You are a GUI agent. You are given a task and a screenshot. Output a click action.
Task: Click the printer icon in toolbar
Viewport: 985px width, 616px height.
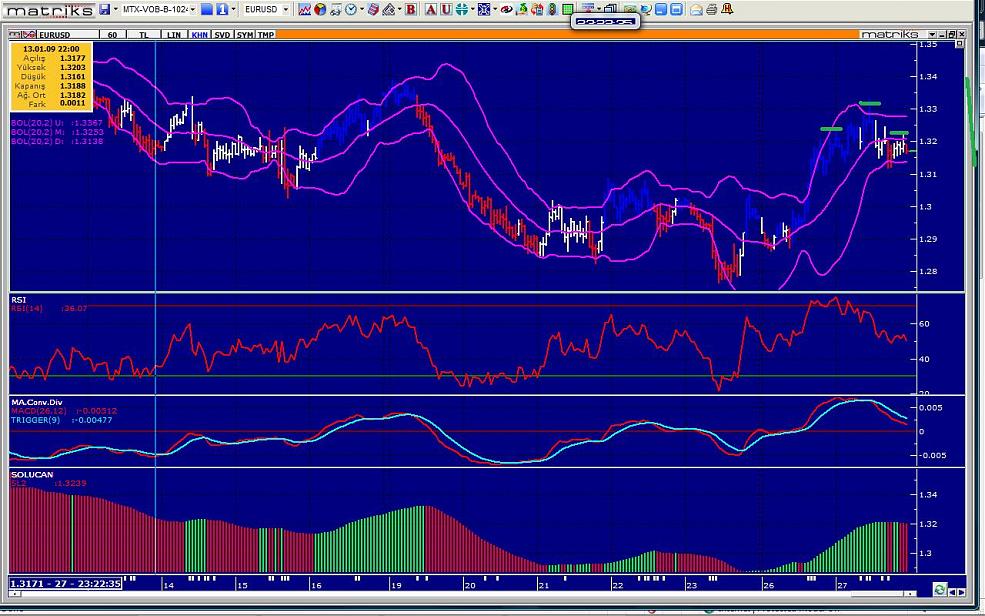[711, 10]
